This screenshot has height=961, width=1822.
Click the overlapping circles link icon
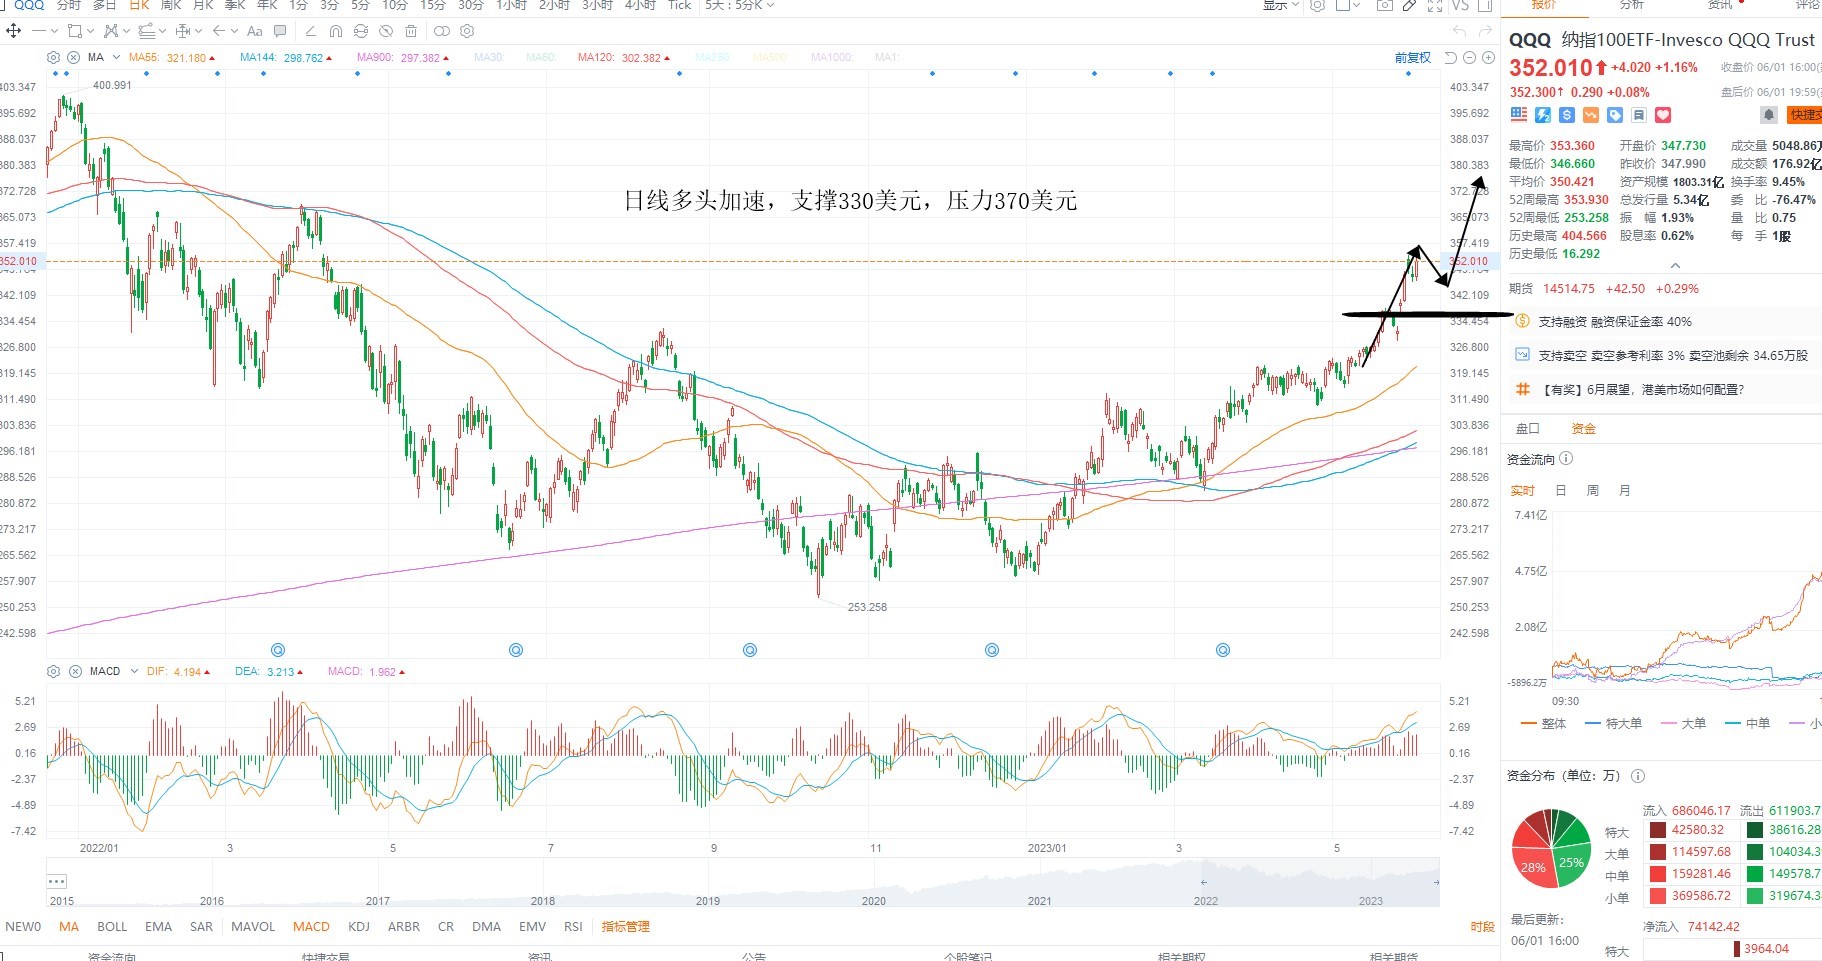pos(442,31)
